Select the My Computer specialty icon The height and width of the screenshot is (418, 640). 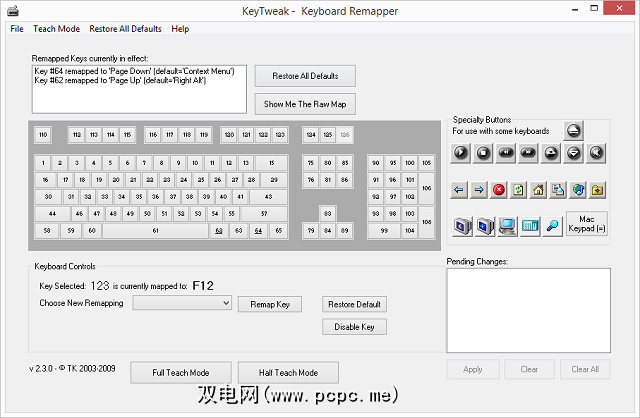click(507, 225)
